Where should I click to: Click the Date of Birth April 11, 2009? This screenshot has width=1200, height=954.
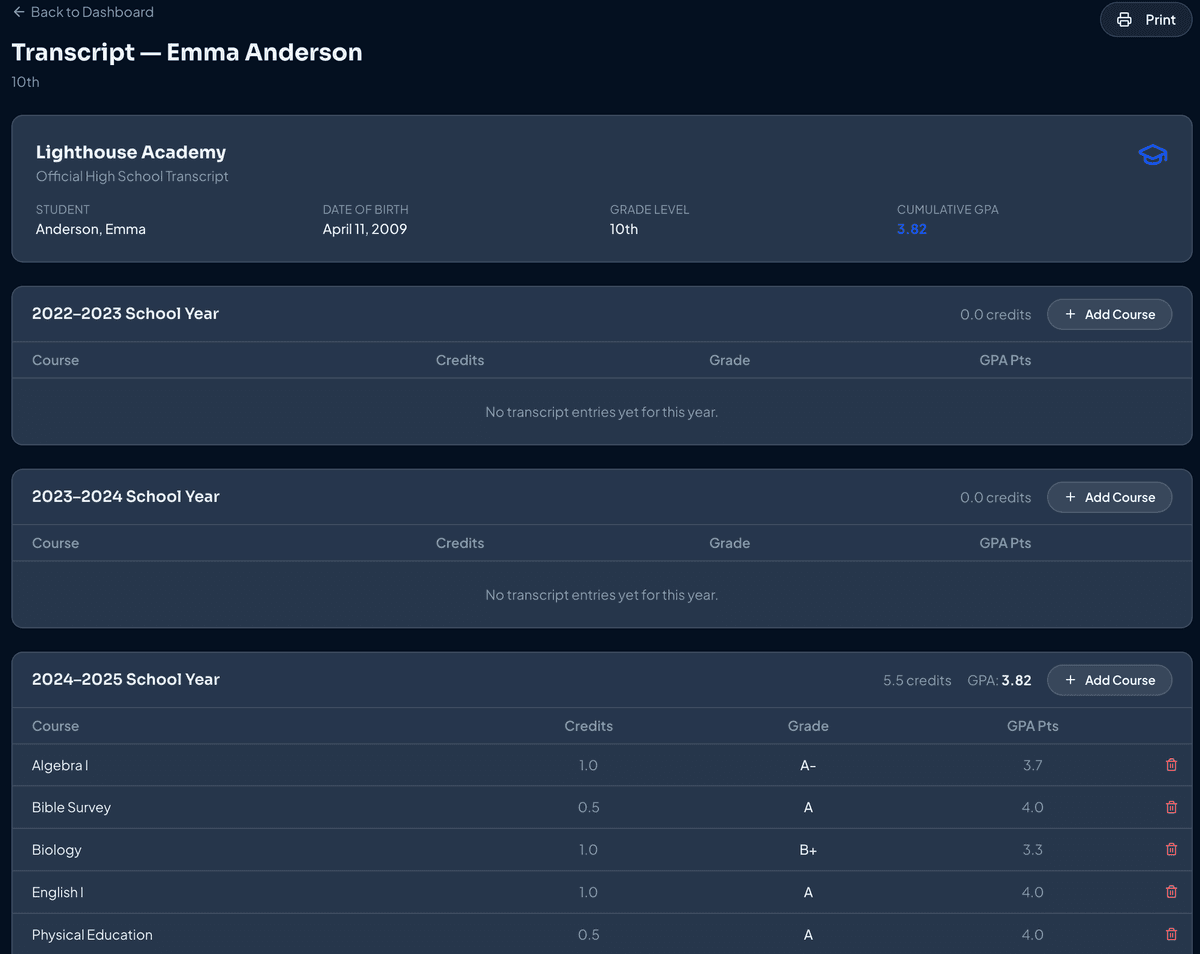coord(364,229)
